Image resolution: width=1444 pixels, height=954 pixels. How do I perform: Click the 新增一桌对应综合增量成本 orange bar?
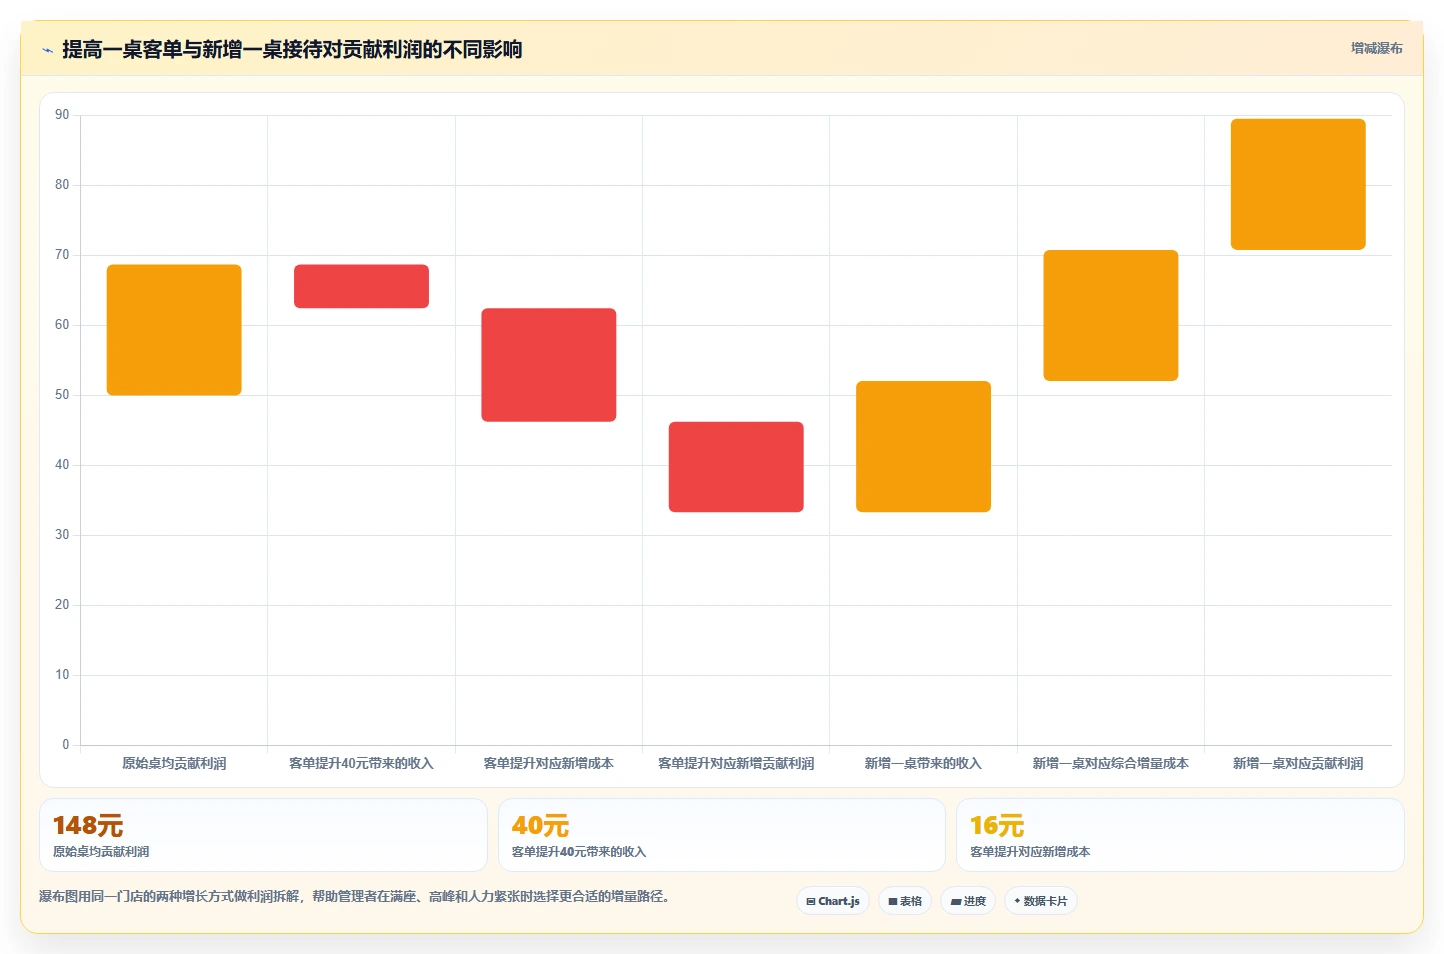[x=1111, y=315]
